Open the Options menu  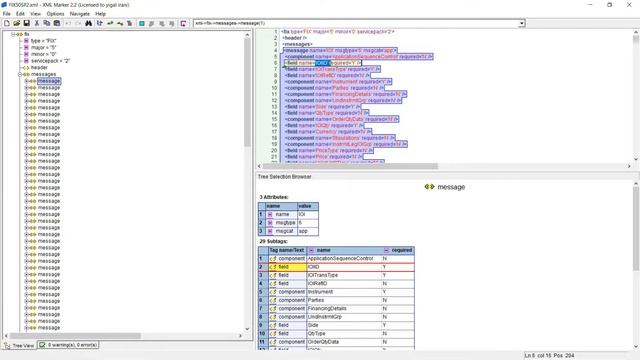coord(55,14)
